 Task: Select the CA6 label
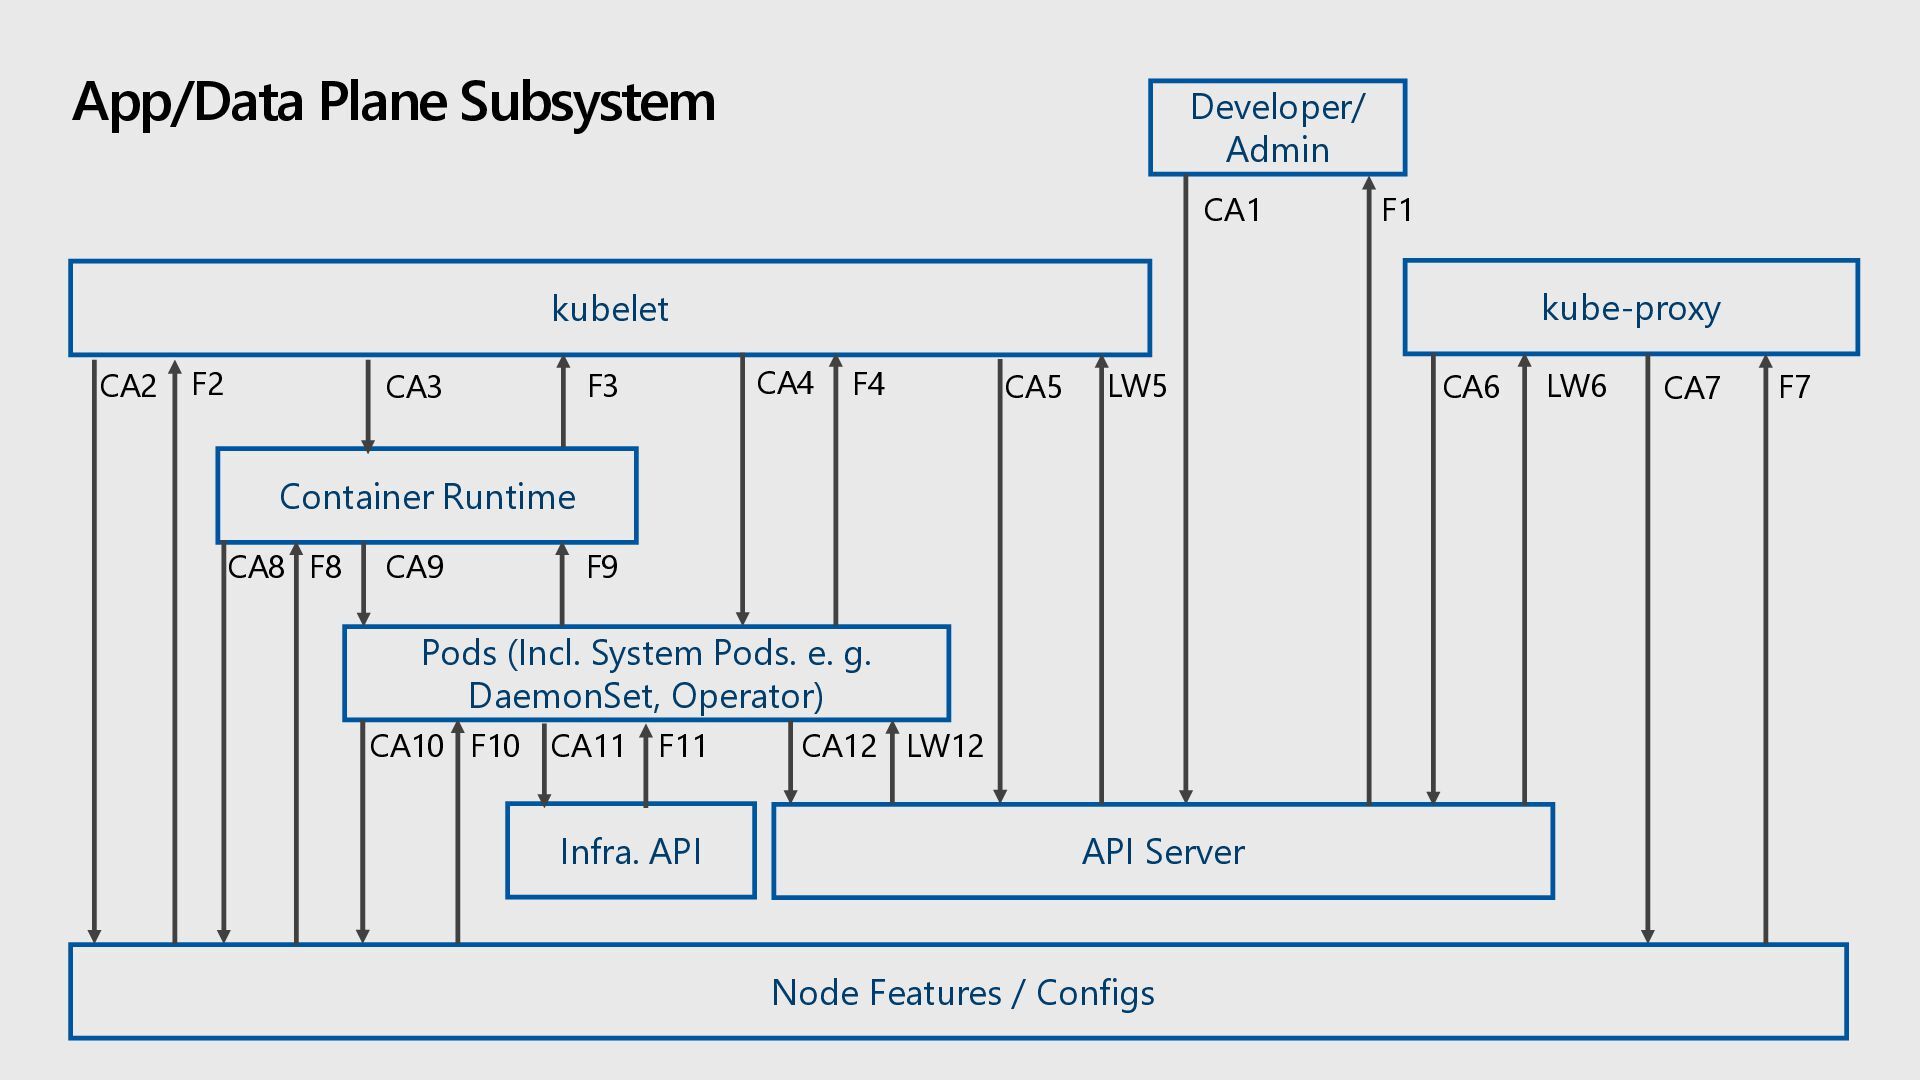tap(1471, 387)
